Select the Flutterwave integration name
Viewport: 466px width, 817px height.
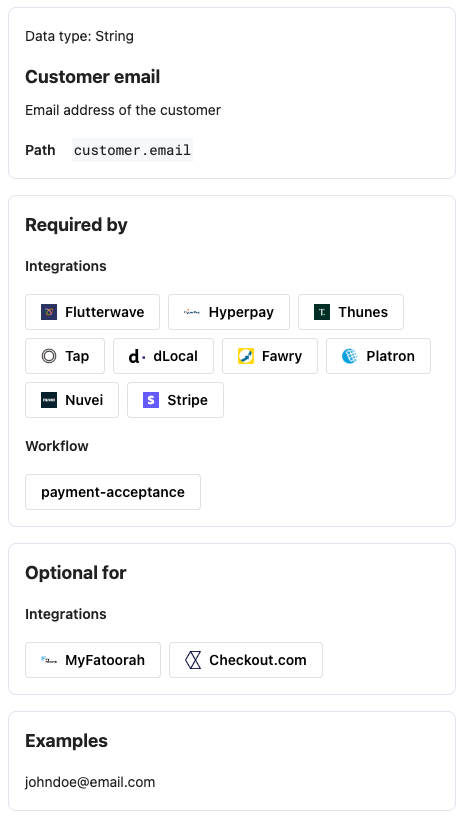click(x=104, y=312)
